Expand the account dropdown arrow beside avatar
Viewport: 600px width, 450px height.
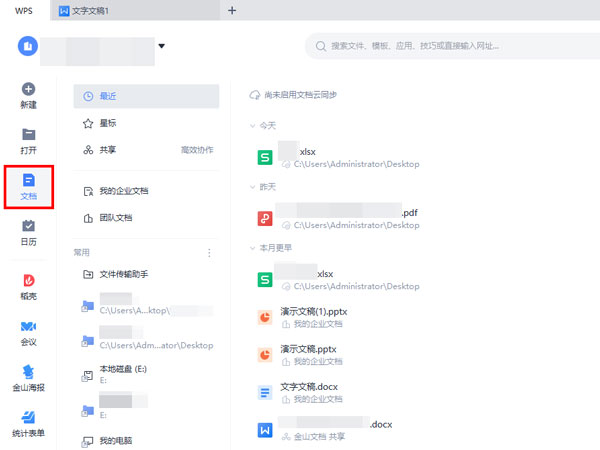coord(161,45)
